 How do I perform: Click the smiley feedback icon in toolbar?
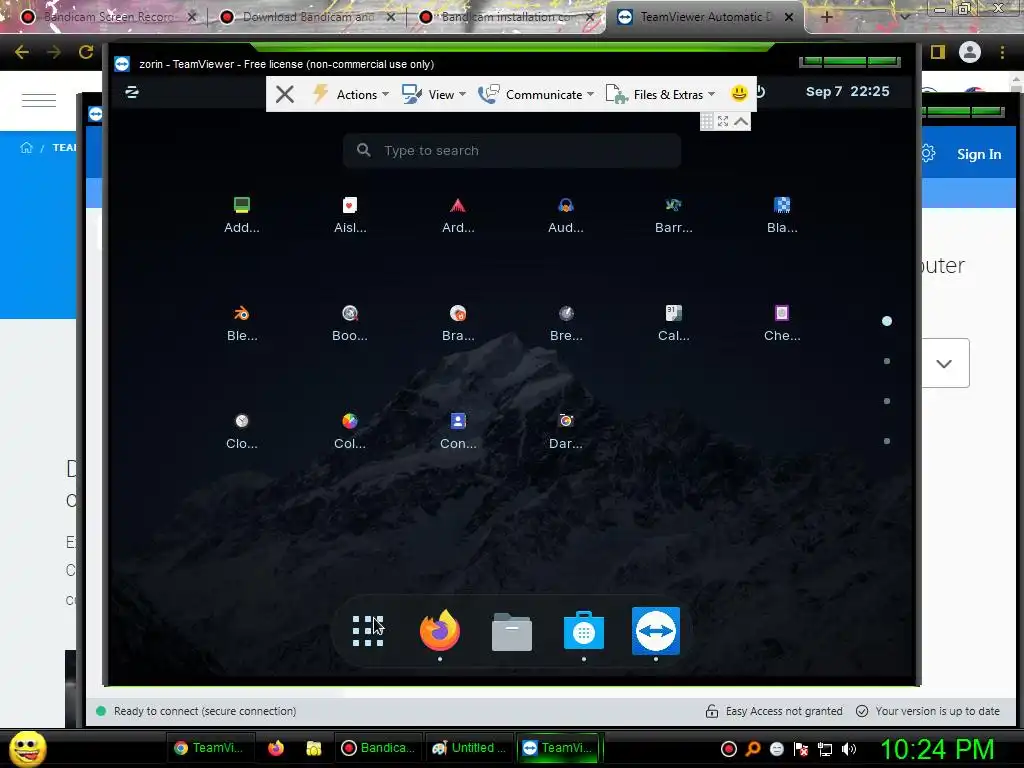739,93
